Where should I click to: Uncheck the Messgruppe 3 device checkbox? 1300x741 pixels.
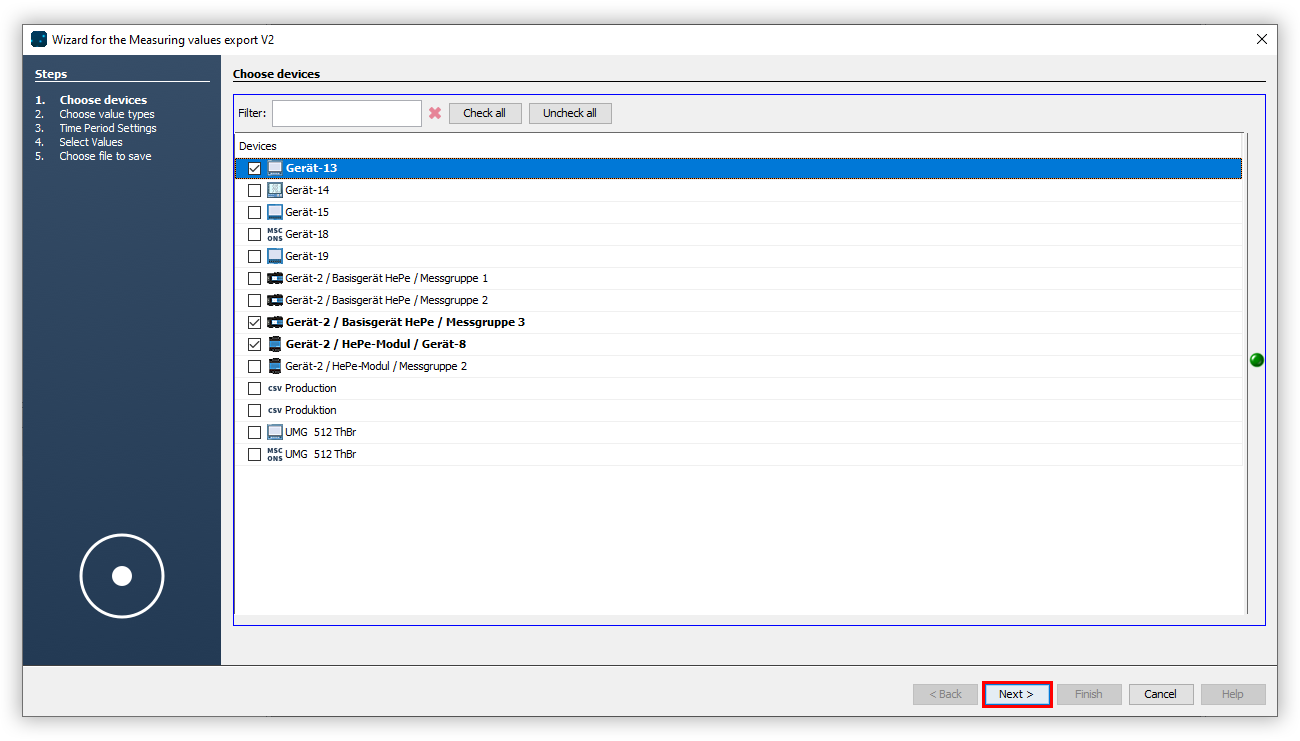pyautogui.click(x=254, y=322)
